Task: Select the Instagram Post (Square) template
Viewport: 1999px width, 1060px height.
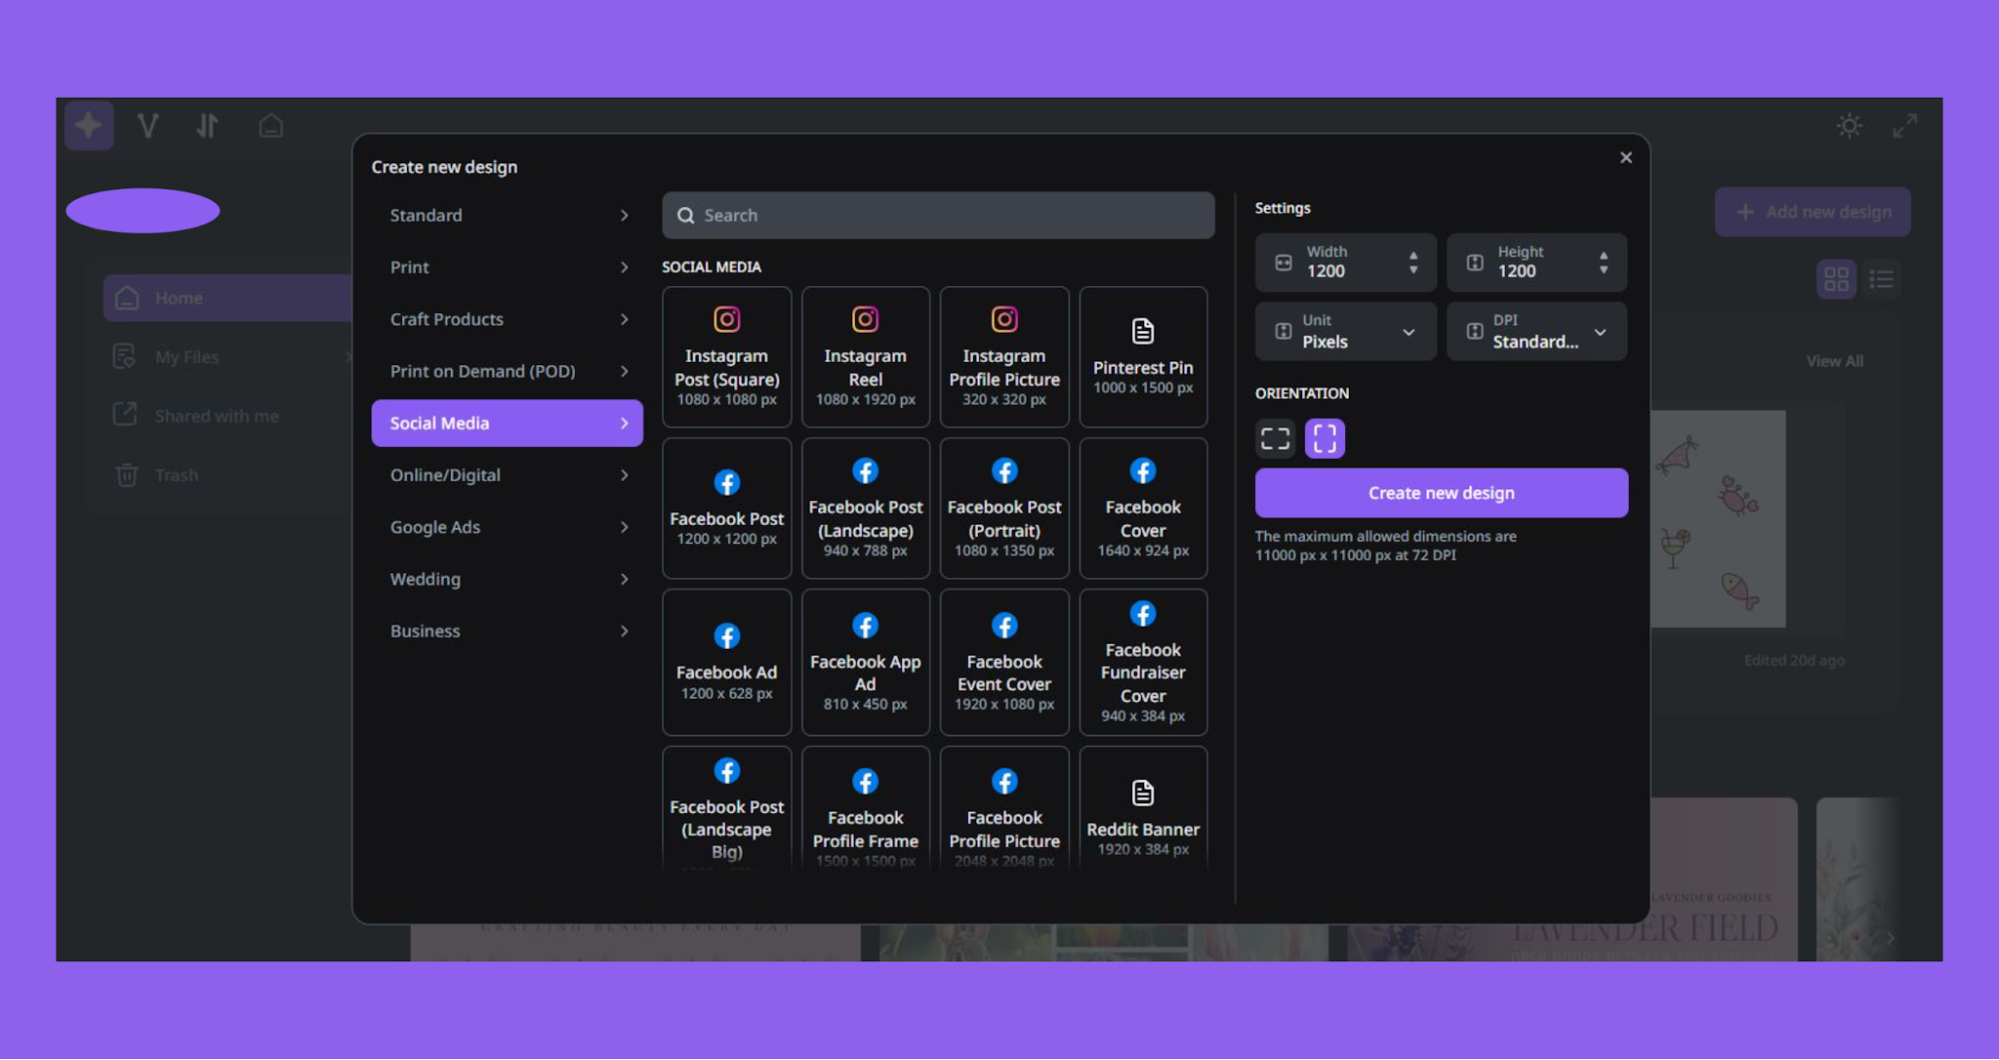Action: point(726,357)
